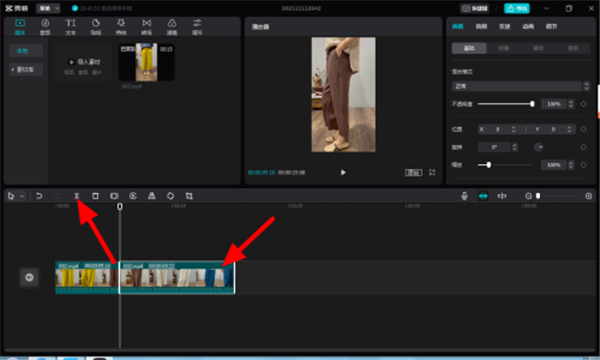This screenshot has width=600, height=360.
Task: Open the Effects tab icon
Action: [121, 23]
